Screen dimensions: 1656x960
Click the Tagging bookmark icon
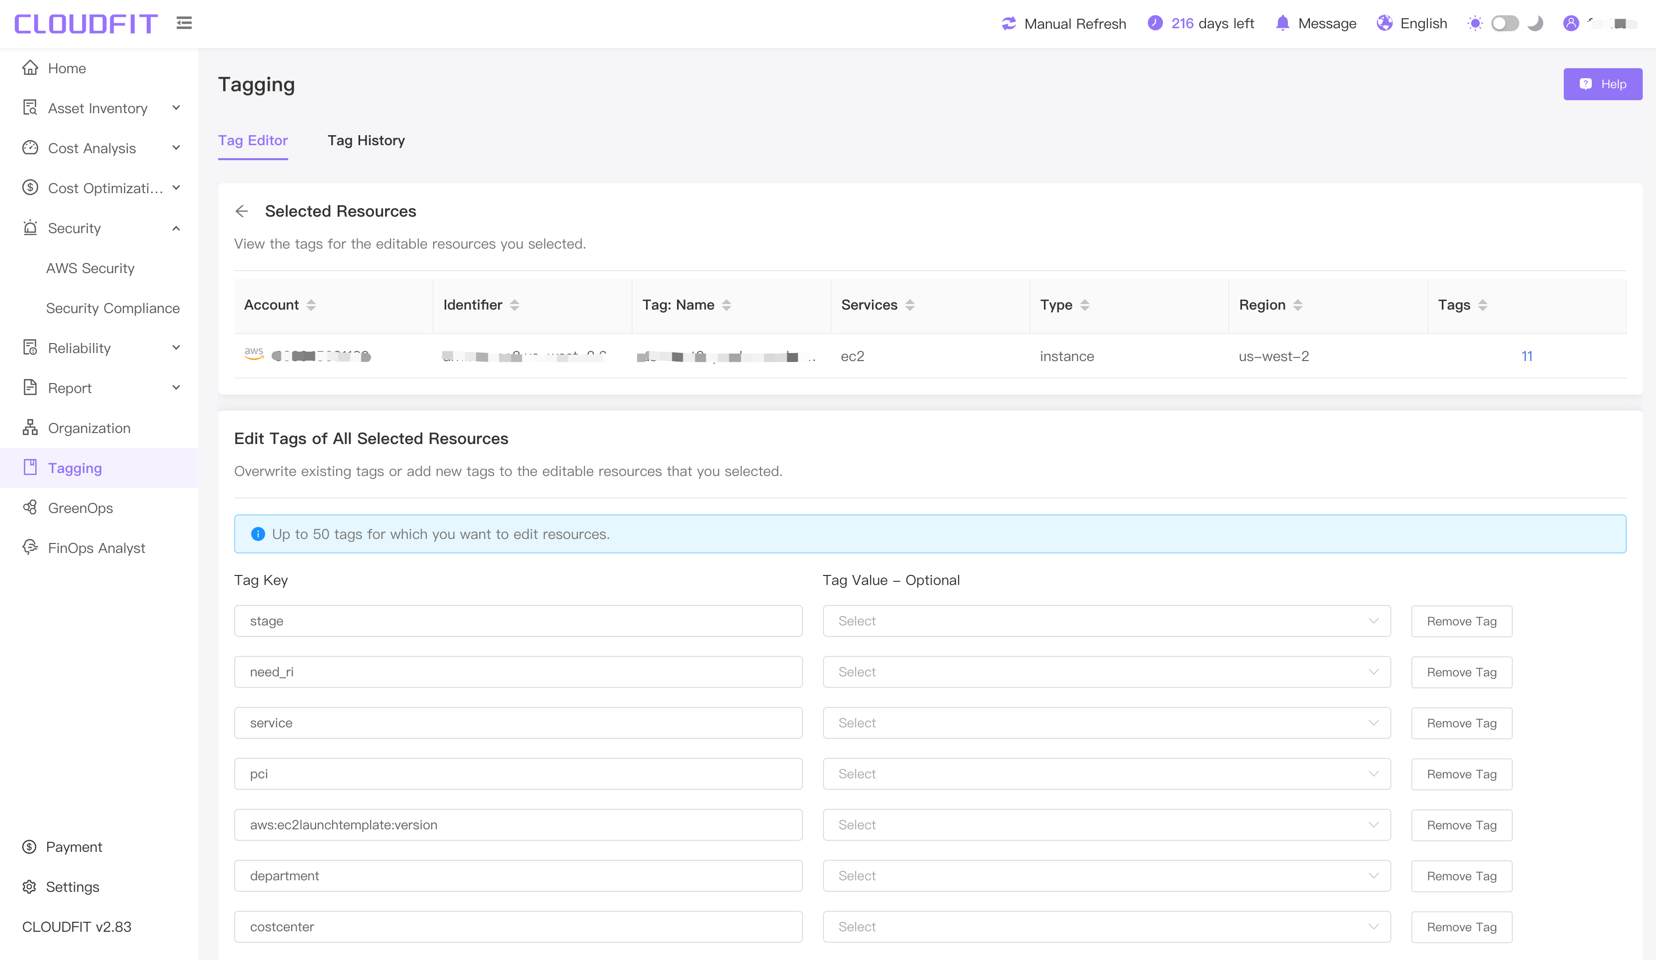pyautogui.click(x=30, y=468)
